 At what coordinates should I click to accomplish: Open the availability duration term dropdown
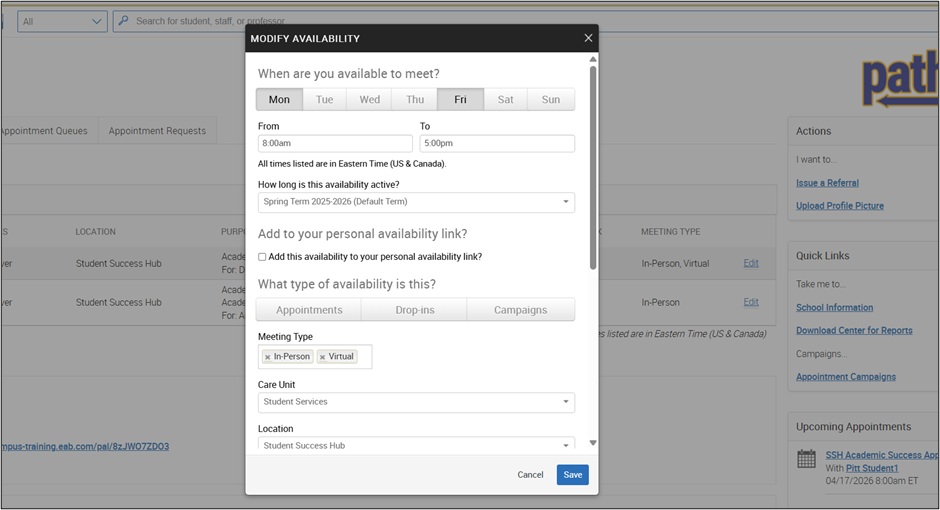click(416, 202)
